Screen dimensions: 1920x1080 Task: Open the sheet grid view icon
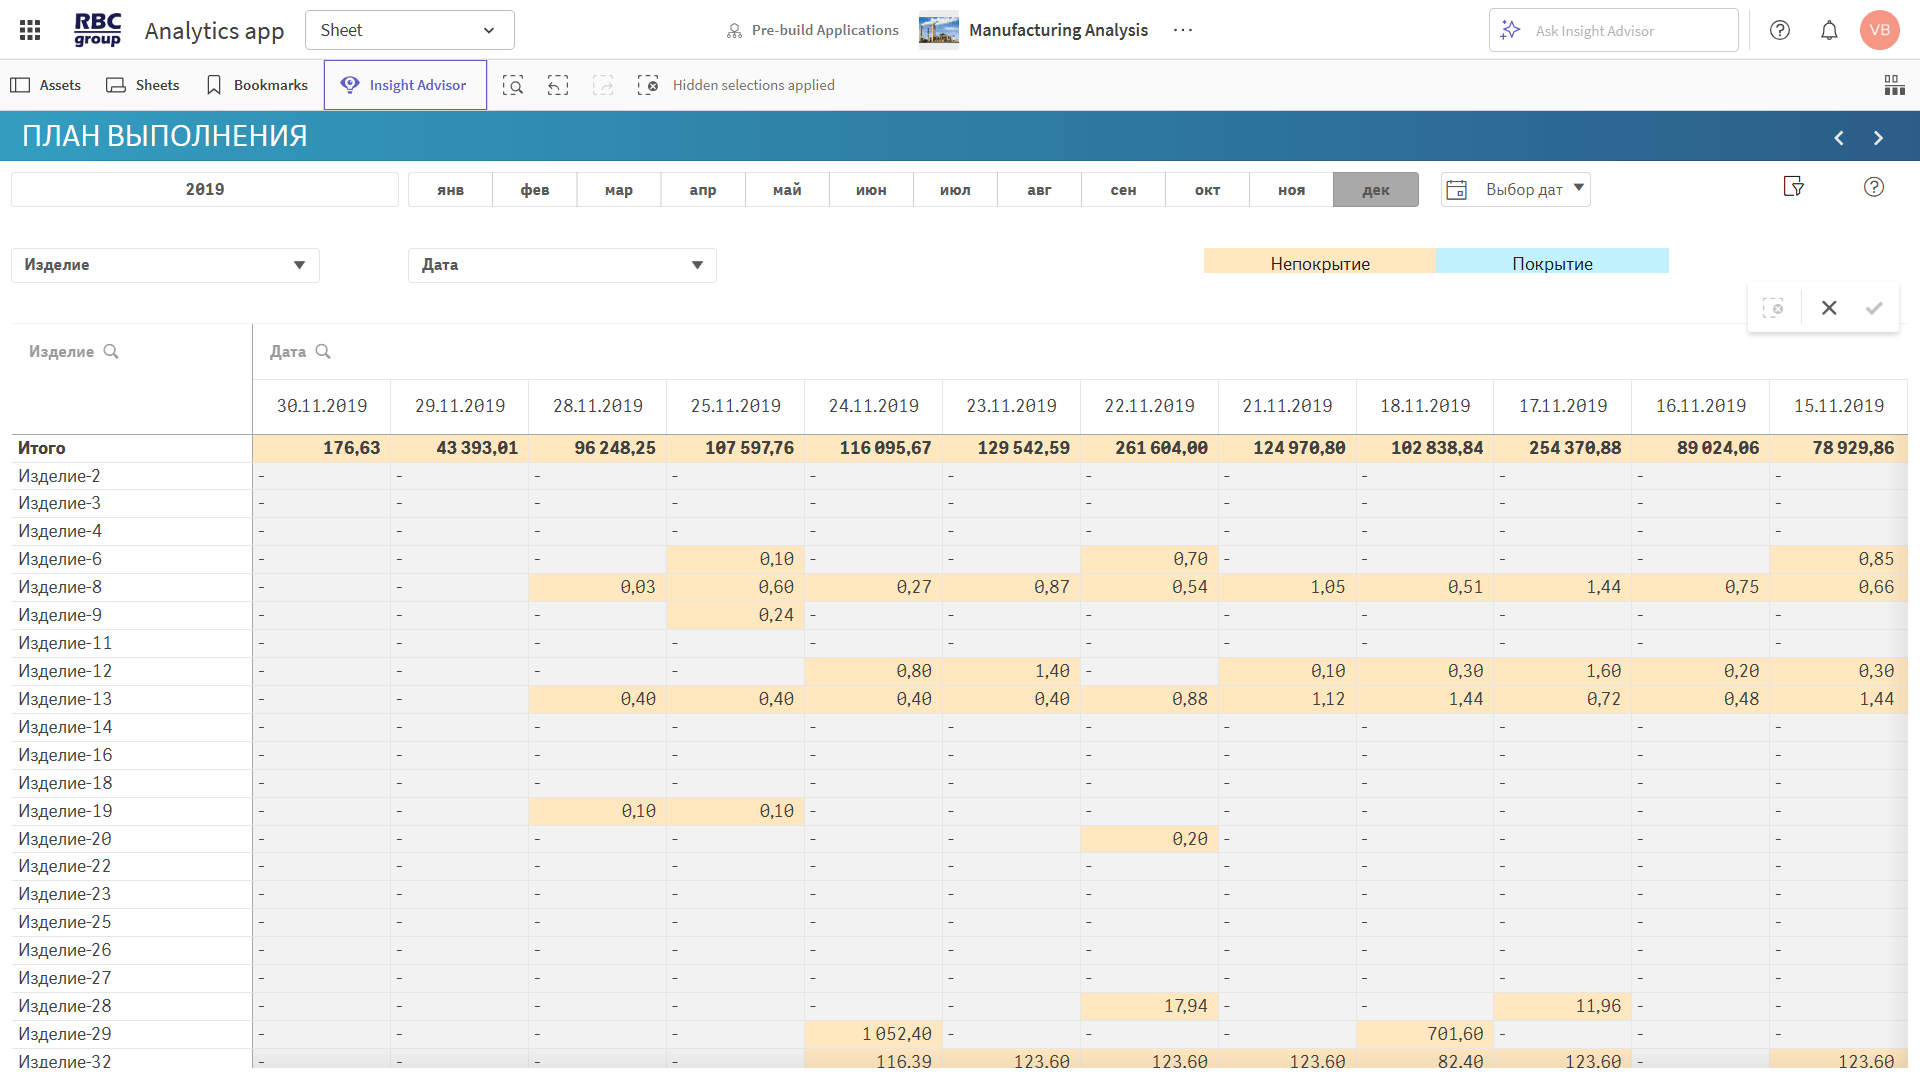(x=1894, y=85)
